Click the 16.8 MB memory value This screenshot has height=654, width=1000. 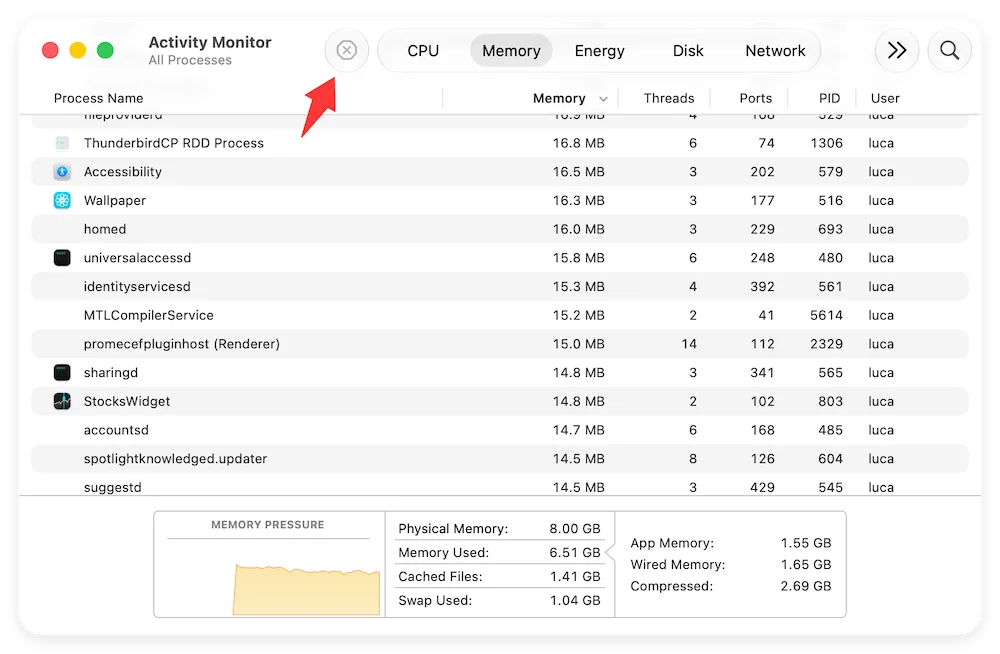pos(578,143)
